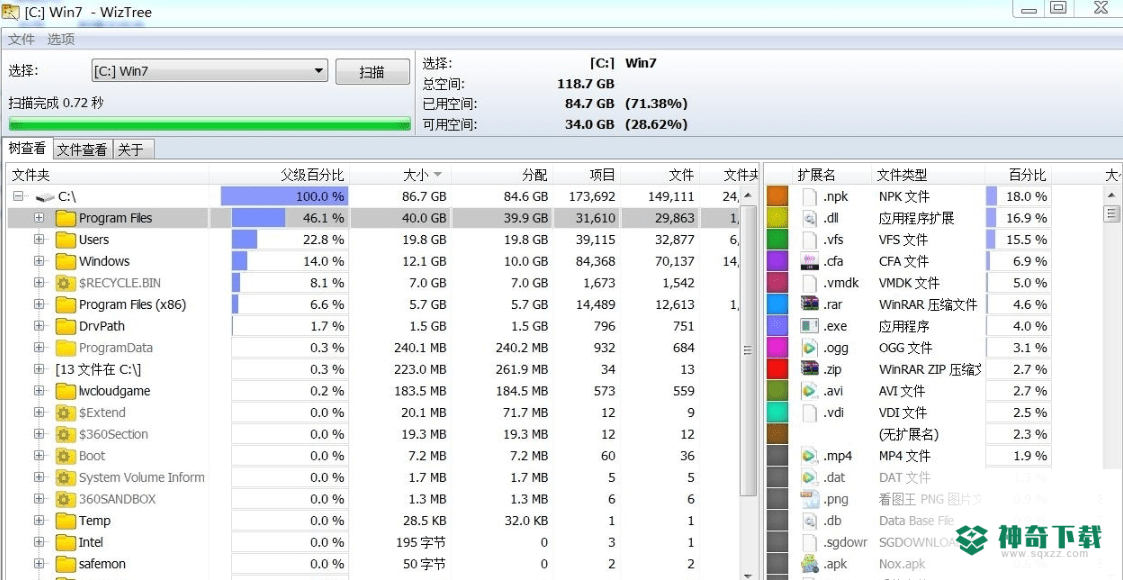Click the 240.1 MB size cell
The image size is (1123, 580).
pyautogui.click(x=420, y=348)
